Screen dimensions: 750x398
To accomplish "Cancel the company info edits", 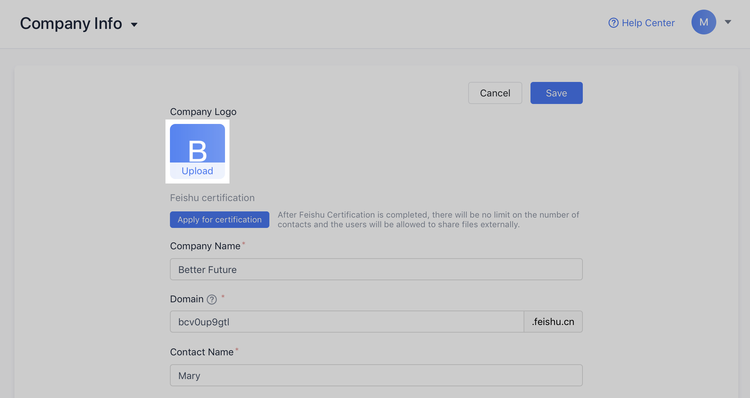I will 495,93.
